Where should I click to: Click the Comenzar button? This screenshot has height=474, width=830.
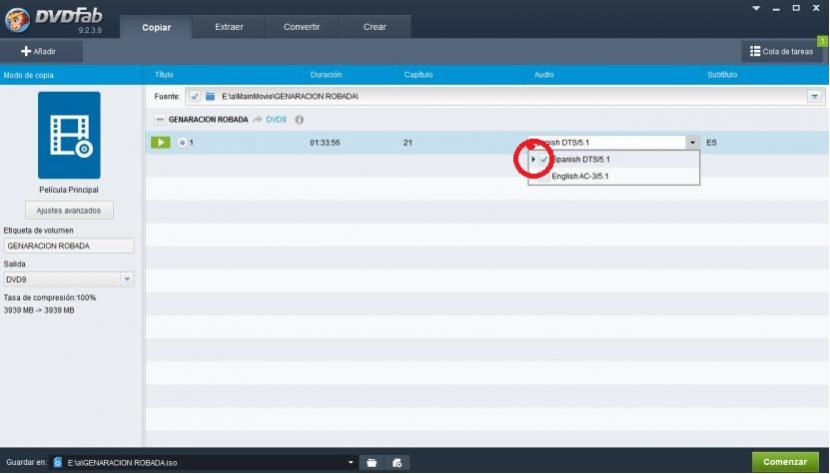pyautogui.click(x=785, y=462)
